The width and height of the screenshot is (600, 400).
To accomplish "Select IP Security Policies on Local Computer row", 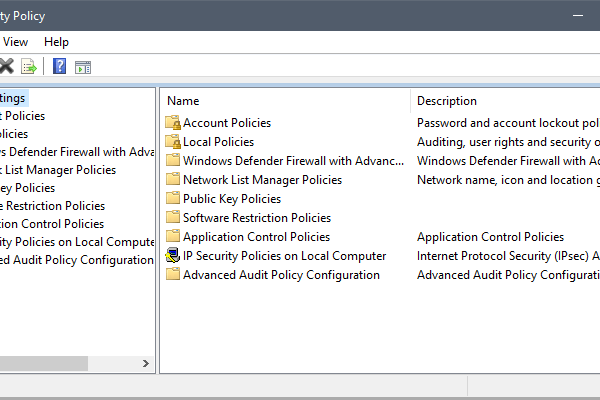I will click(x=285, y=256).
